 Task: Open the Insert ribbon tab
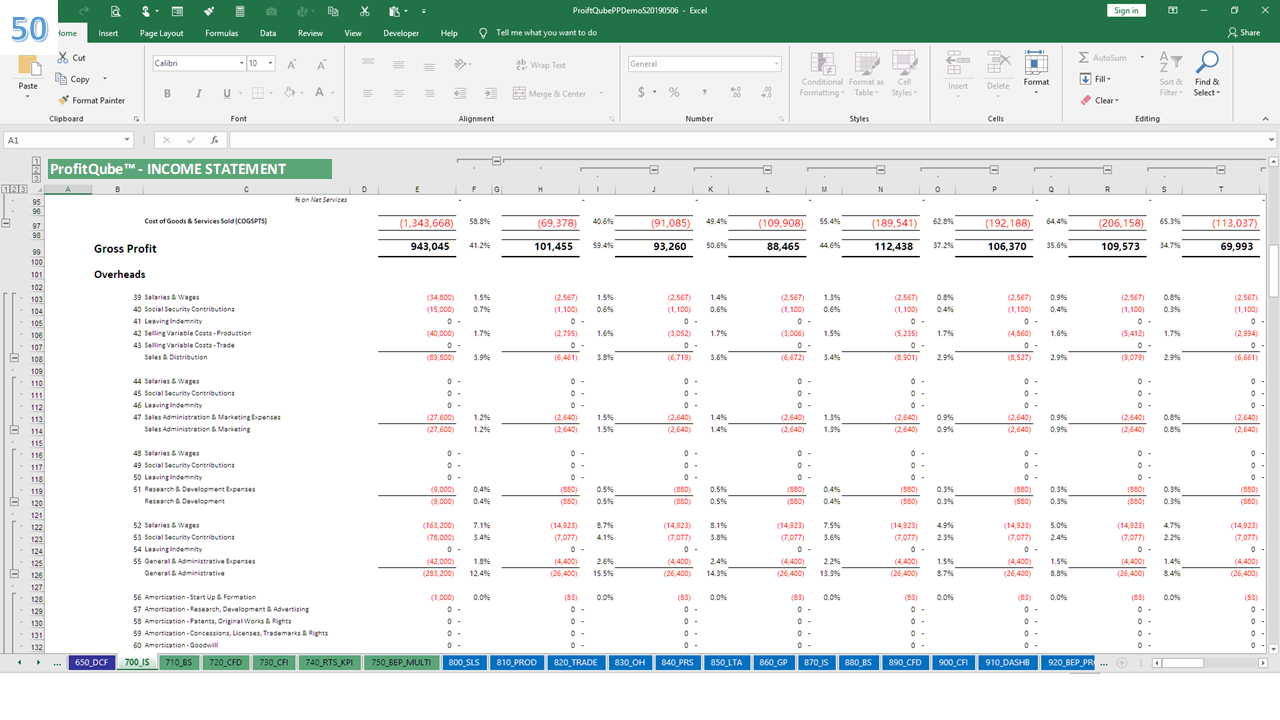click(x=108, y=33)
